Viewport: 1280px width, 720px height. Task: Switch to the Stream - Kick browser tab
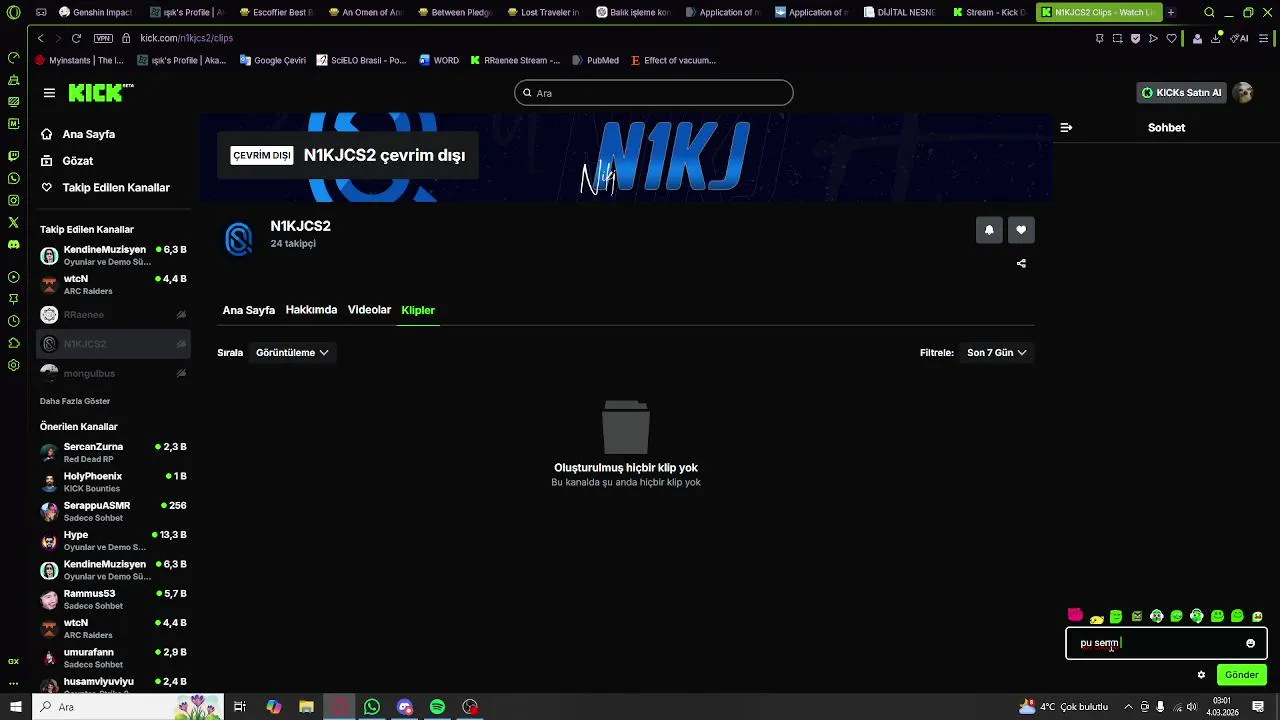click(990, 12)
